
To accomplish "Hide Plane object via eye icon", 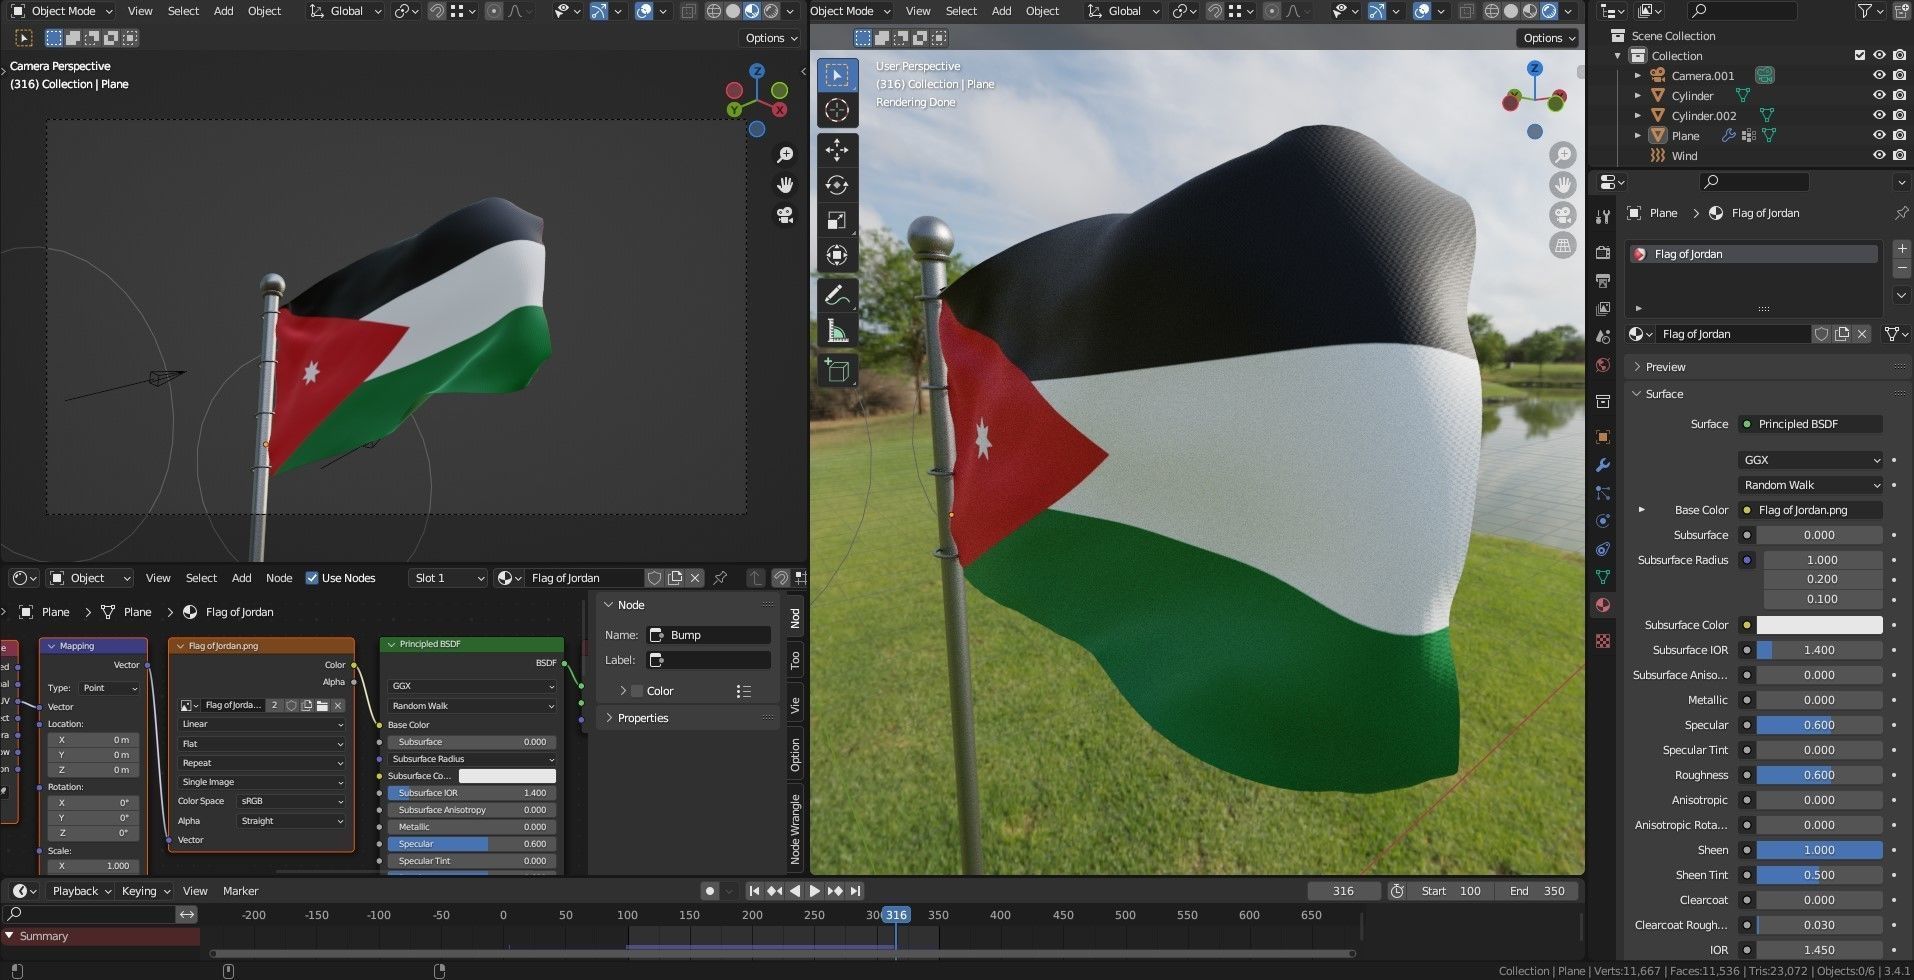I will 1878,136.
